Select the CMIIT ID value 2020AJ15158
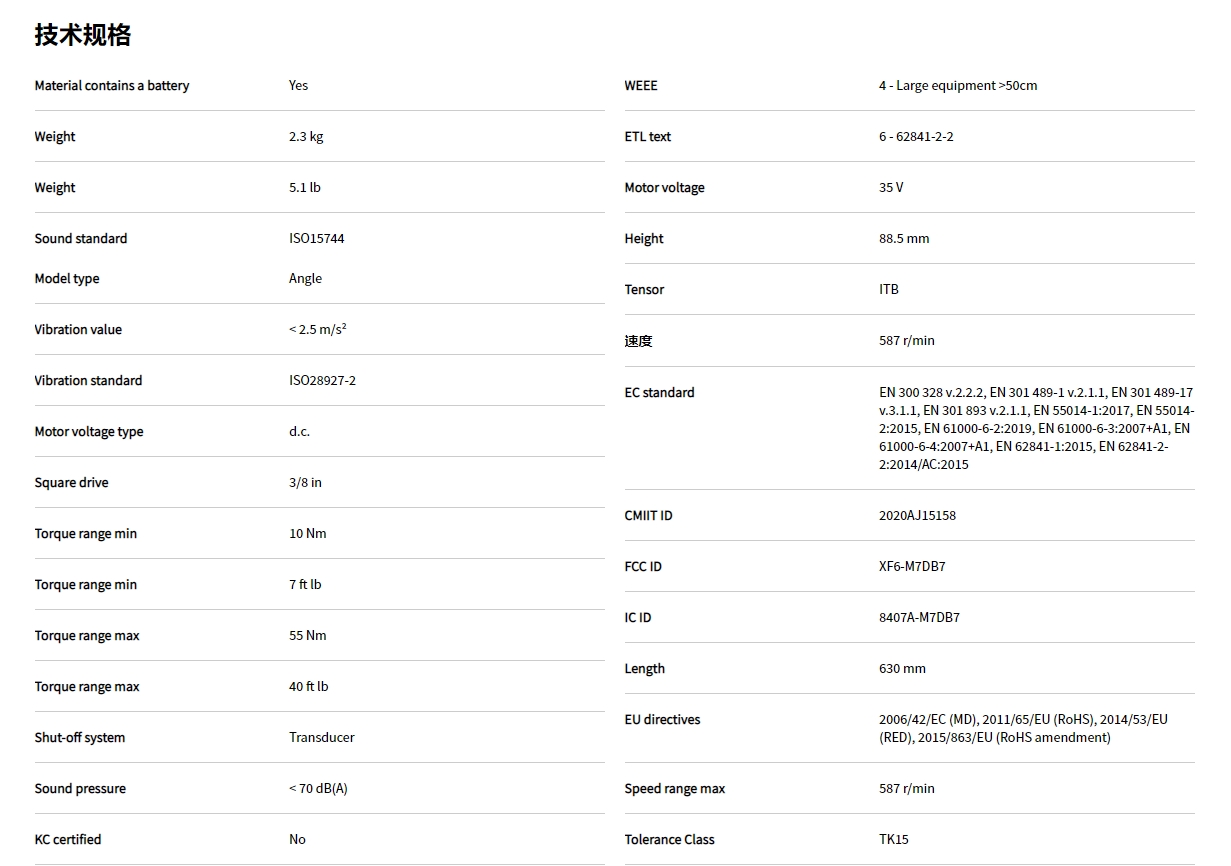The width and height of the screenshot is (1231, 866). [x=917, y=516]
